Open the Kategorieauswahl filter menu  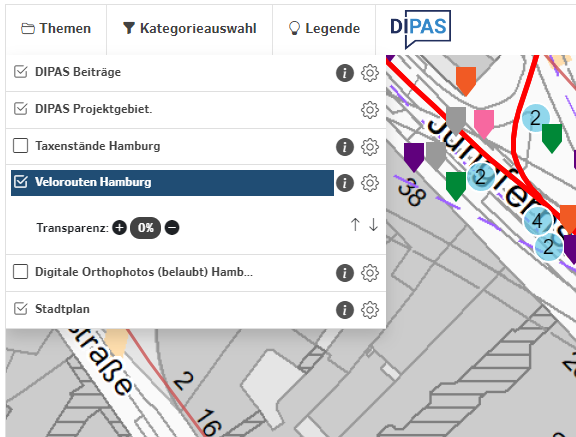[x=190, y=28]
